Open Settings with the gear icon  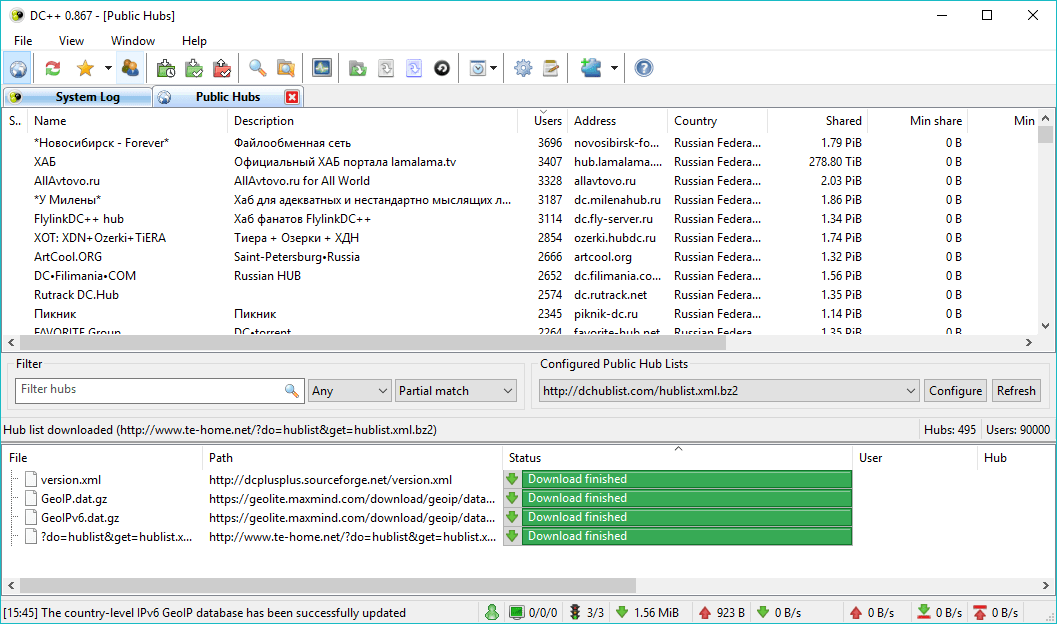524,67
